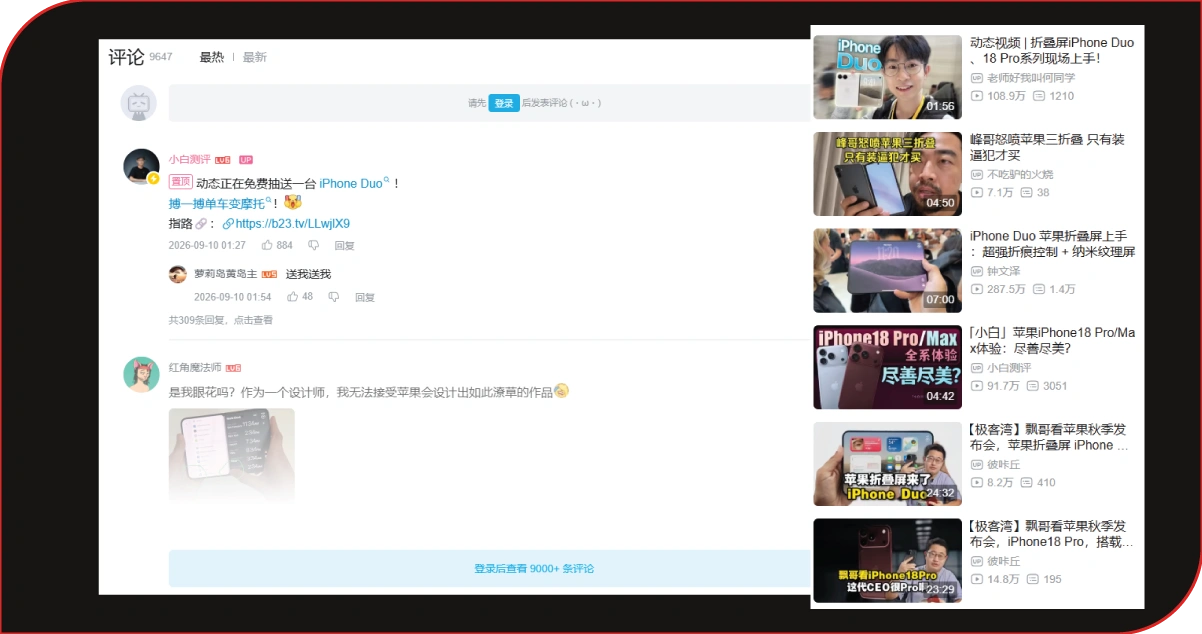Dislike the pinned comment by 小白测评
The height and width of the screenshot is (634, 1202).
(x=313, y=245)
